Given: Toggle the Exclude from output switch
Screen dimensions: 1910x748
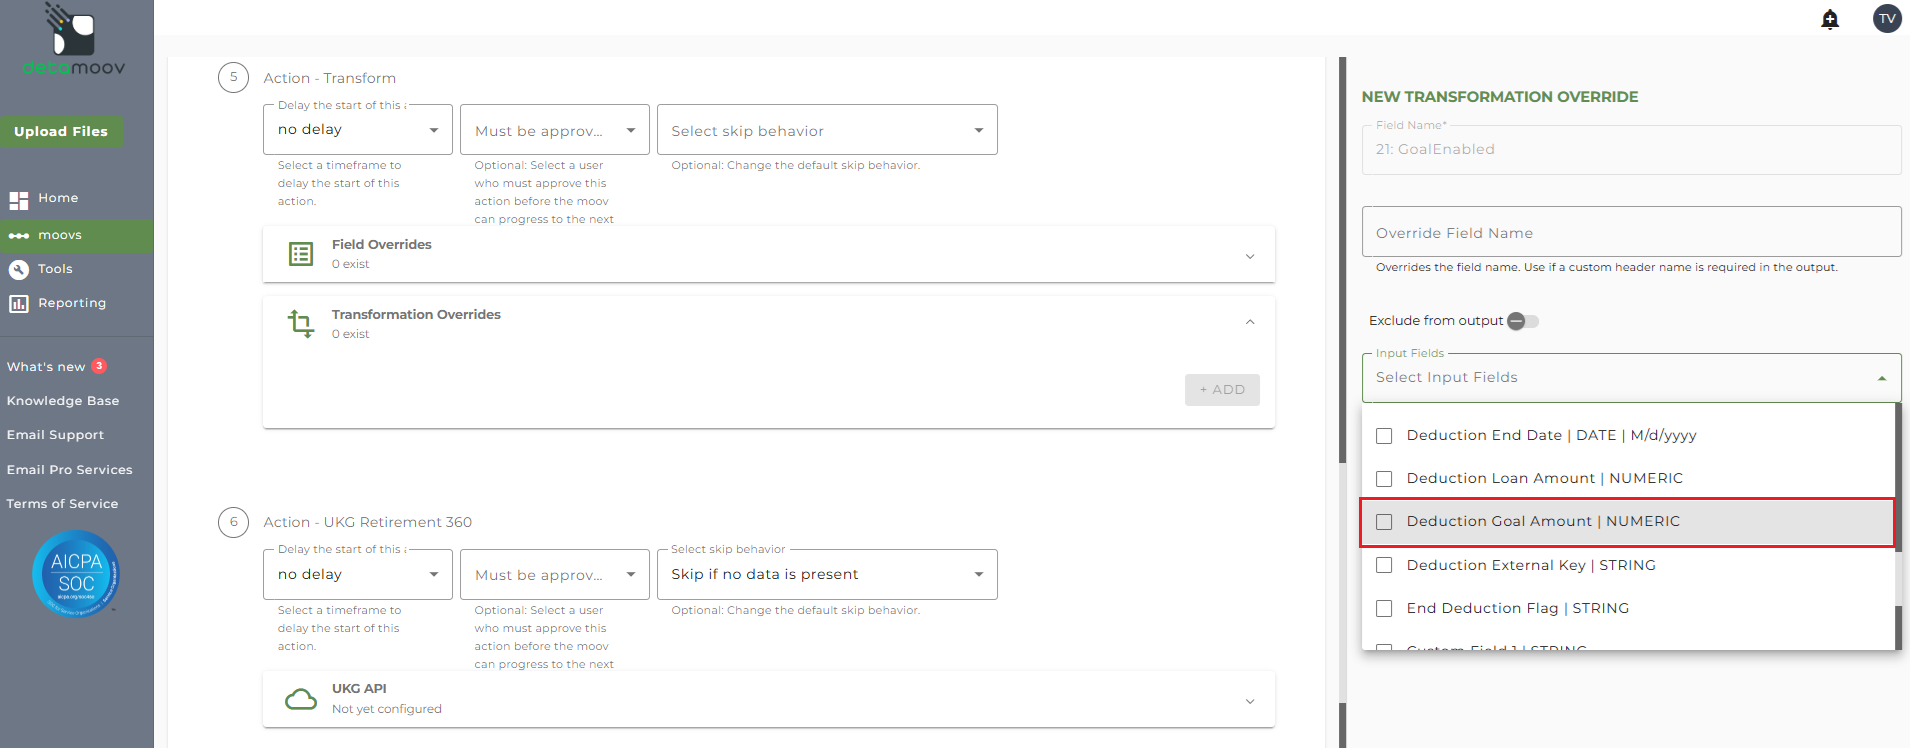Looking at the screenshot, I should click(1523, 321).
